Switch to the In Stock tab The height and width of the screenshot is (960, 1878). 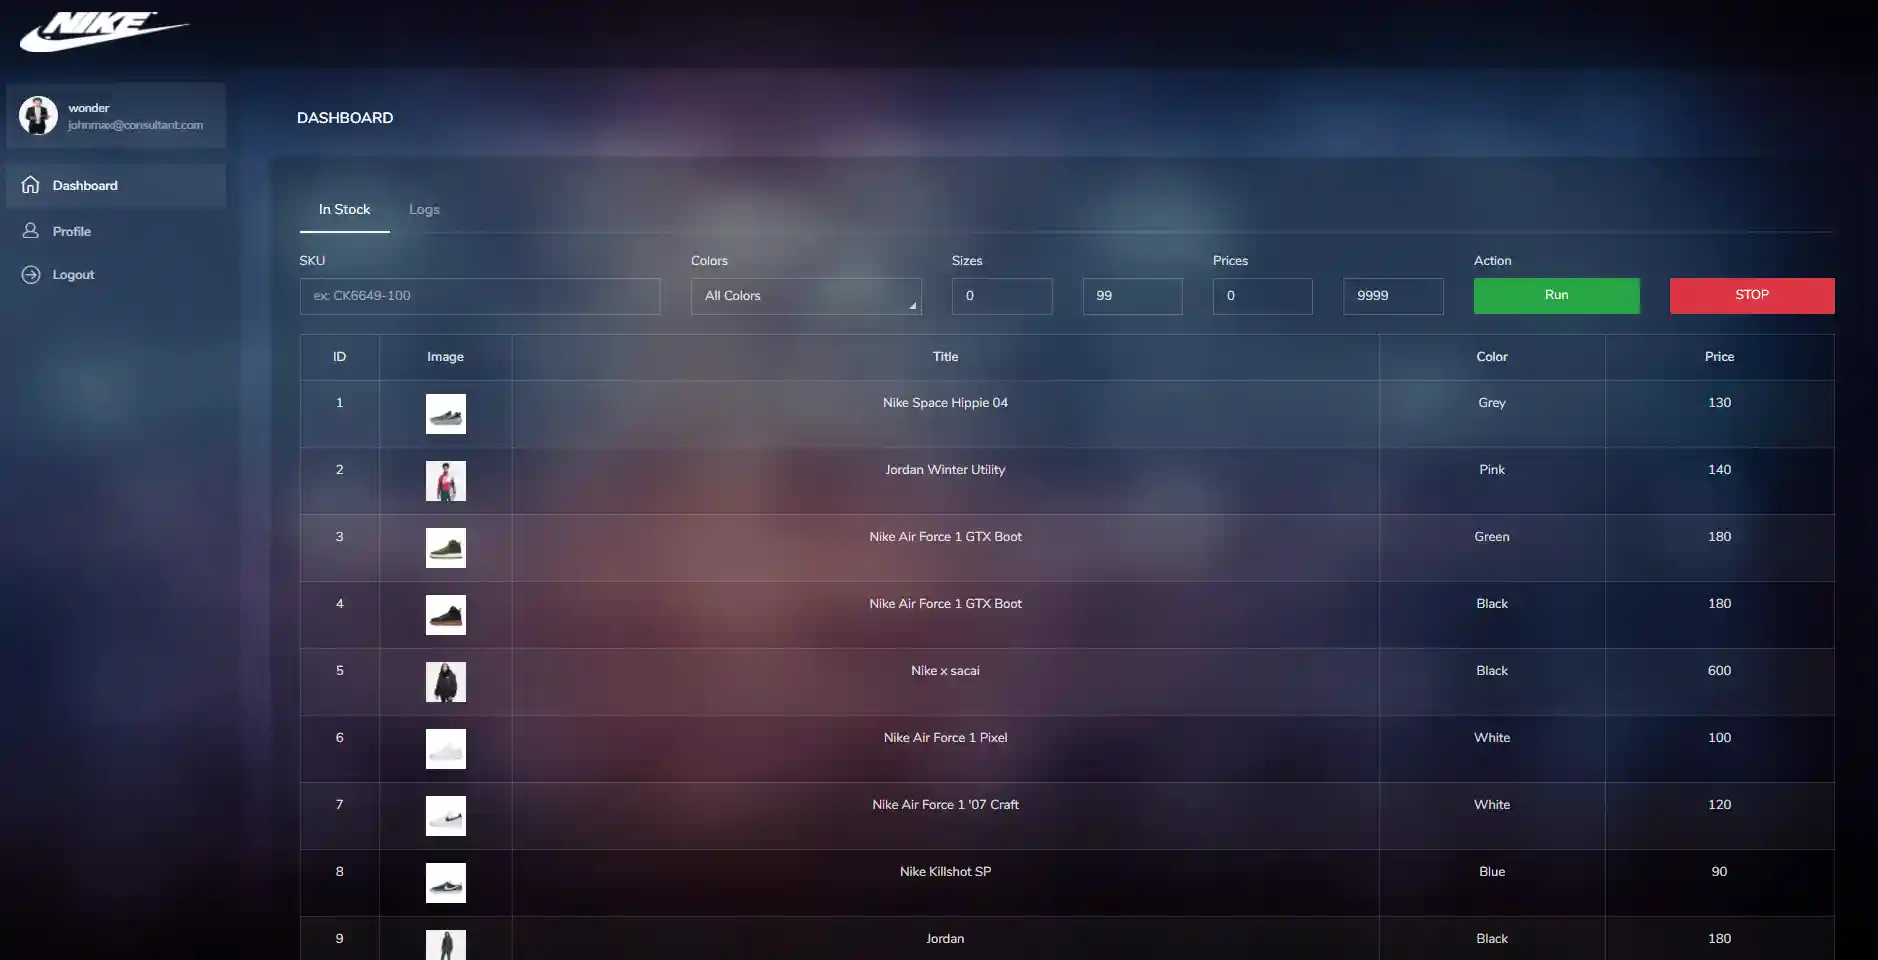point(345,210)
